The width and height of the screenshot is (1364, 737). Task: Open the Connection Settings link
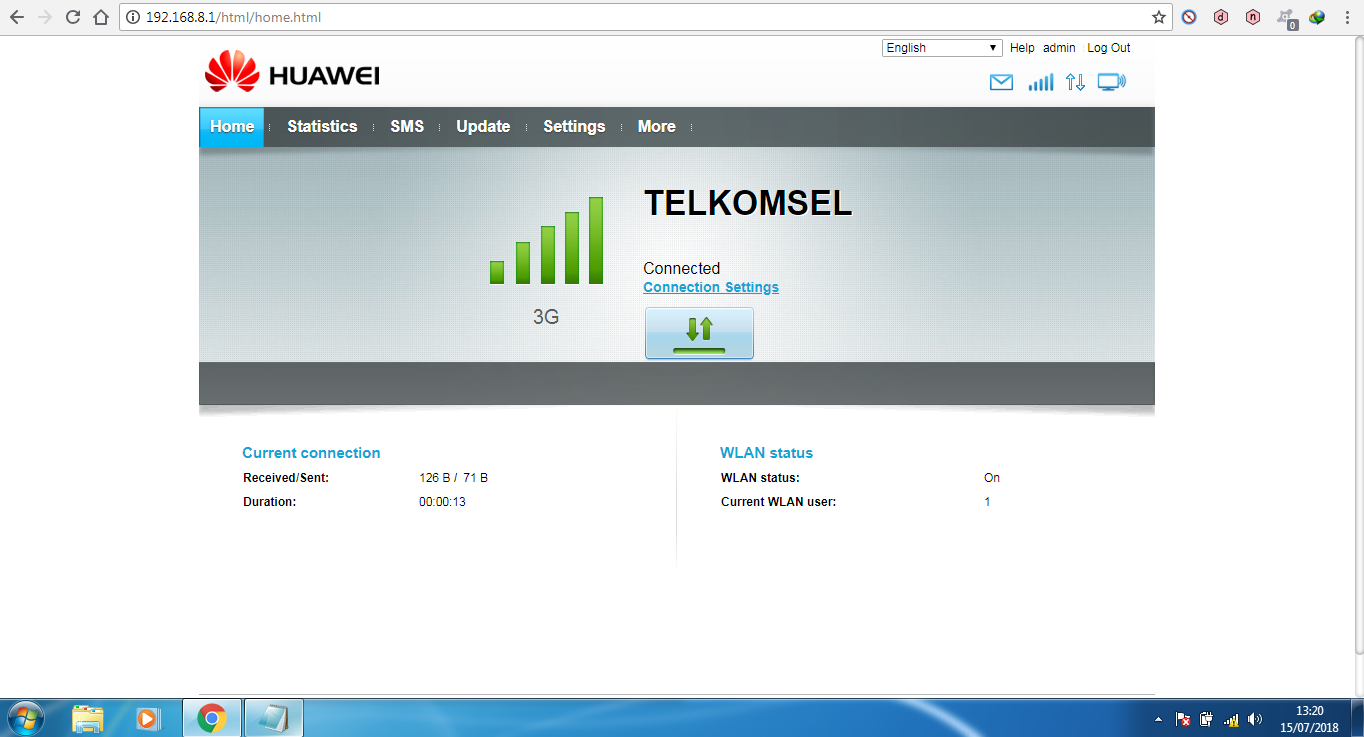(x=711, y=287)
